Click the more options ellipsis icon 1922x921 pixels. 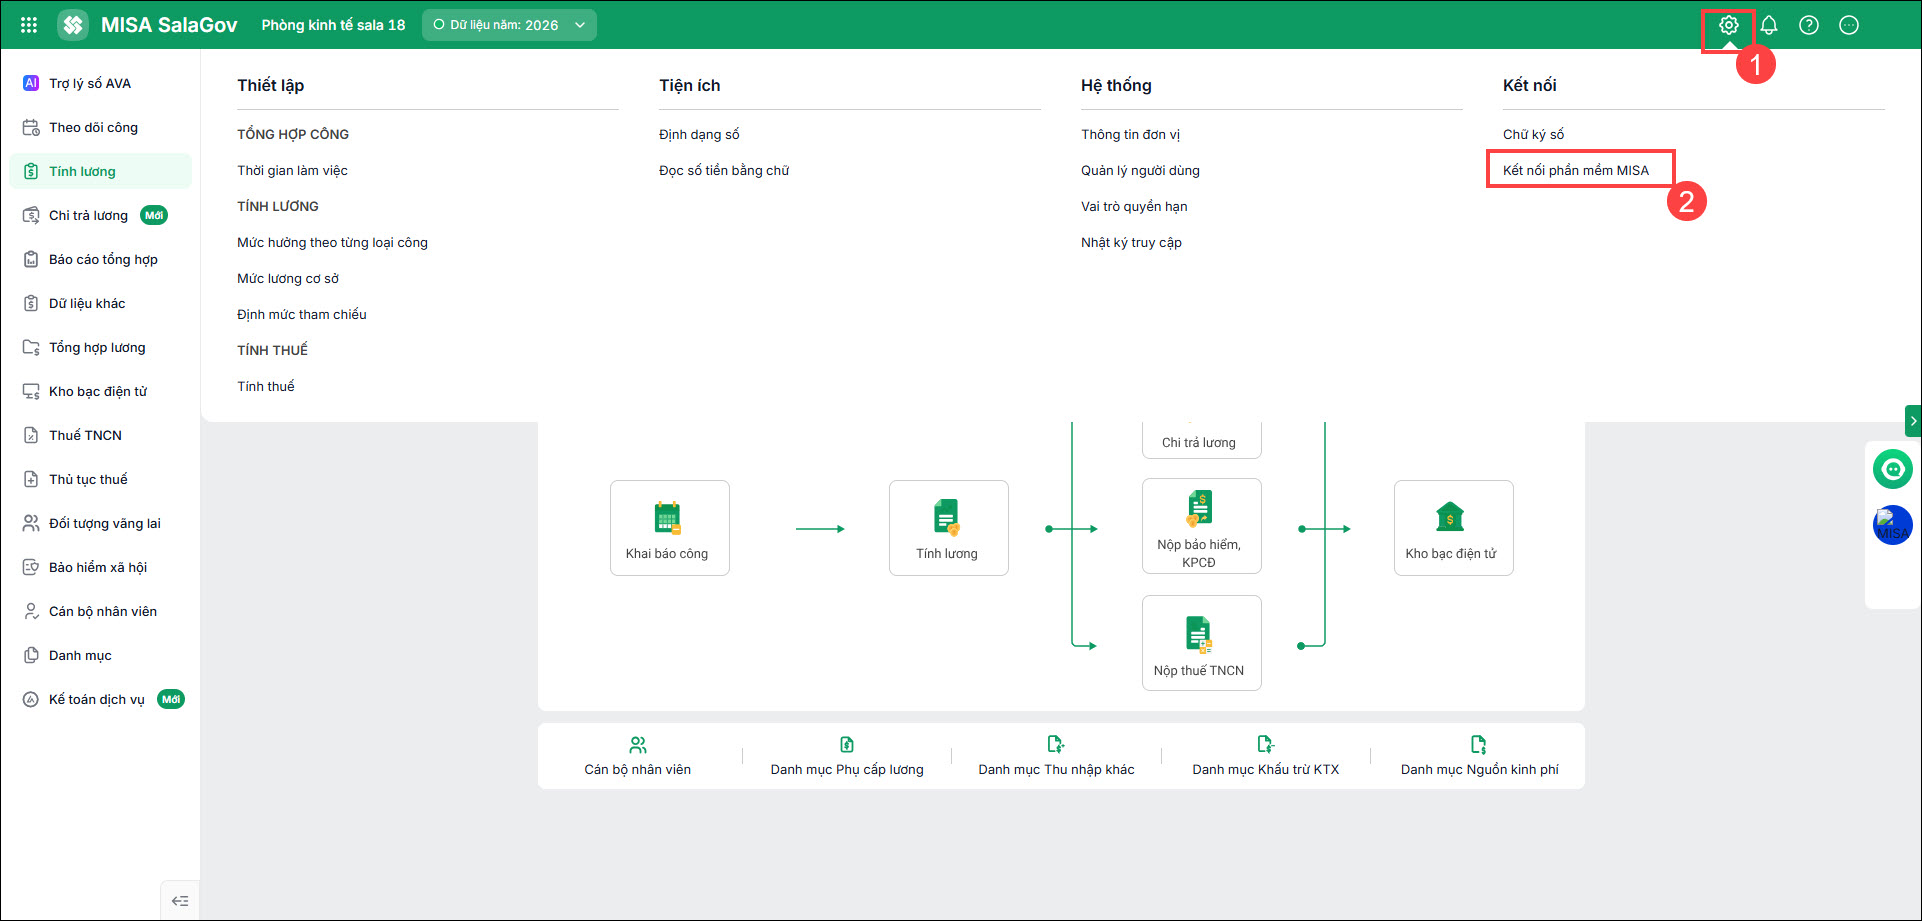(x=1849, y=25)
